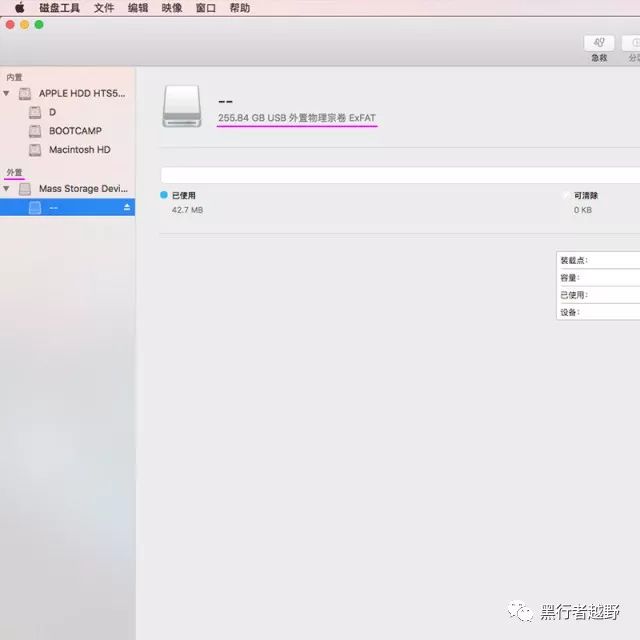Screen dimensions: 640x640
Task: Collapse the Mass Storage Device disclosure triangle
Action: click(x=7, y=188)
